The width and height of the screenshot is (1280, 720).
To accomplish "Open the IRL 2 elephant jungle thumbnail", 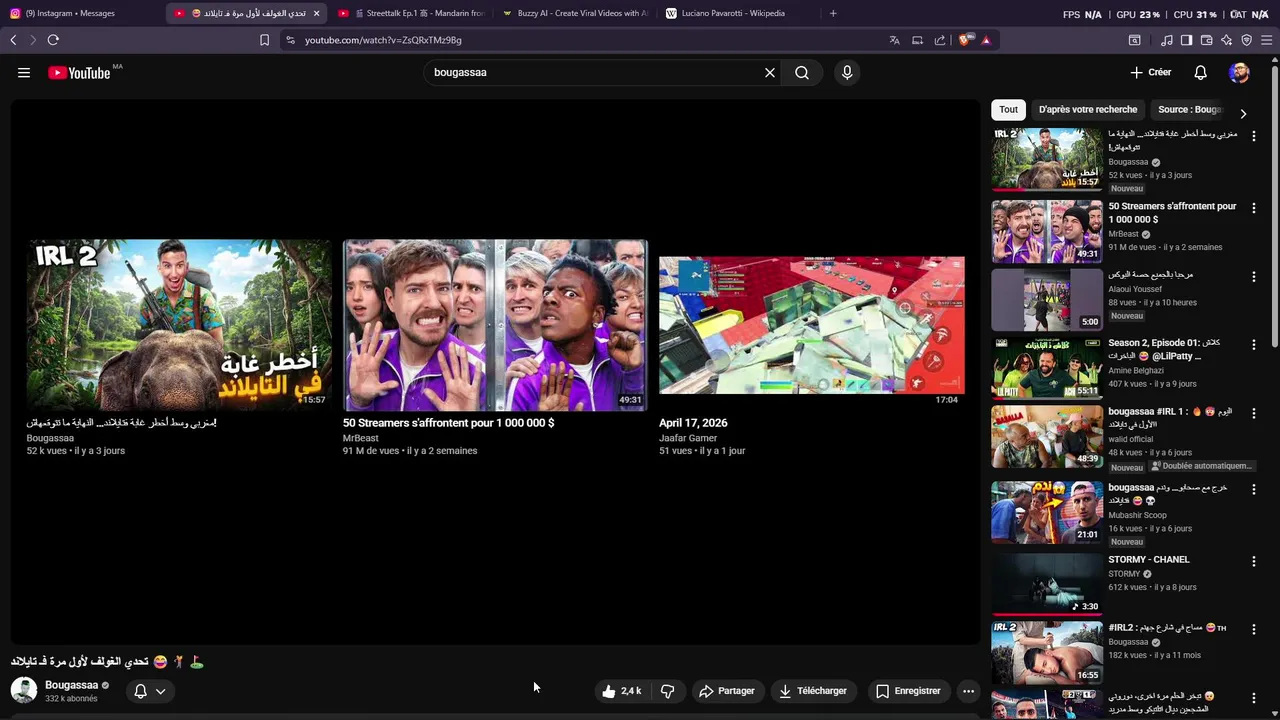I will (x=179, y=325).
